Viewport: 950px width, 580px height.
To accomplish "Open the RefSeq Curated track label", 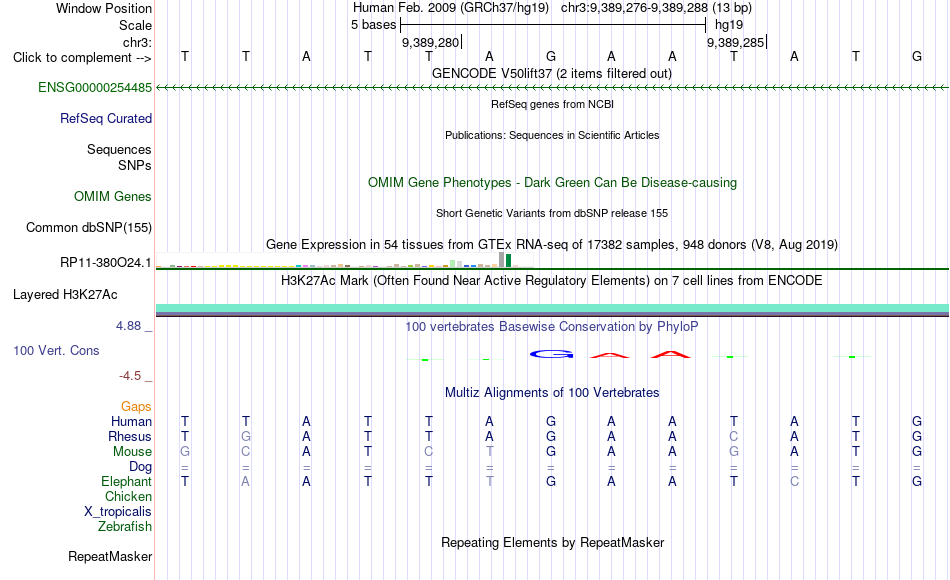I will [105, 118].
